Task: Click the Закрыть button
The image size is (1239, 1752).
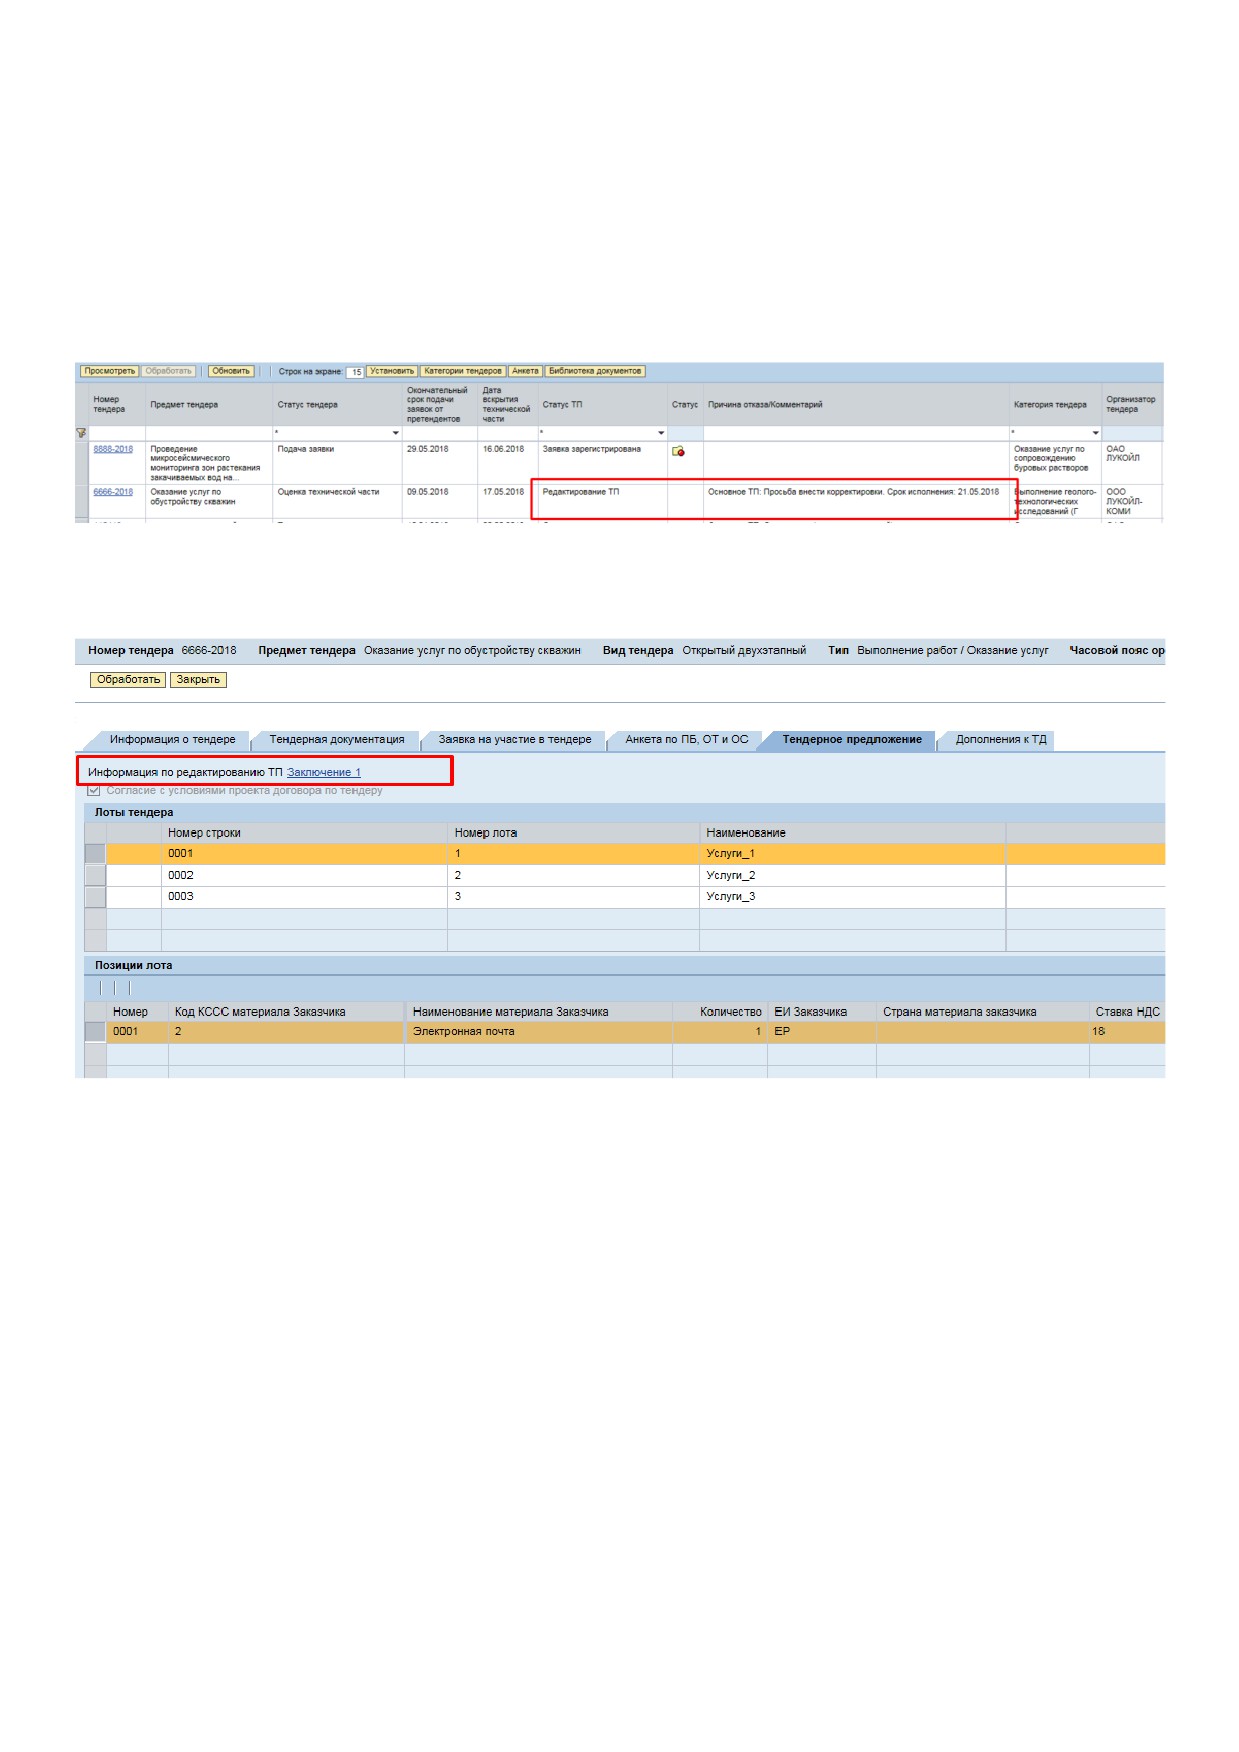Action: click(x=198, y=680)
